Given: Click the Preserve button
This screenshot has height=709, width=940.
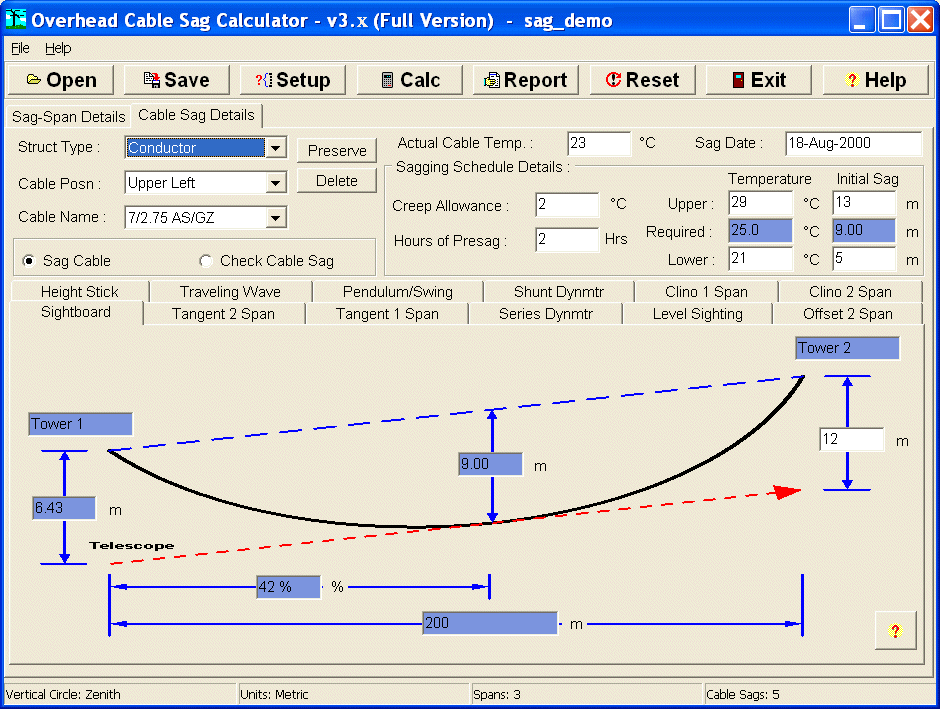Looking at the screenshot, I should click(x=336, y=150).
